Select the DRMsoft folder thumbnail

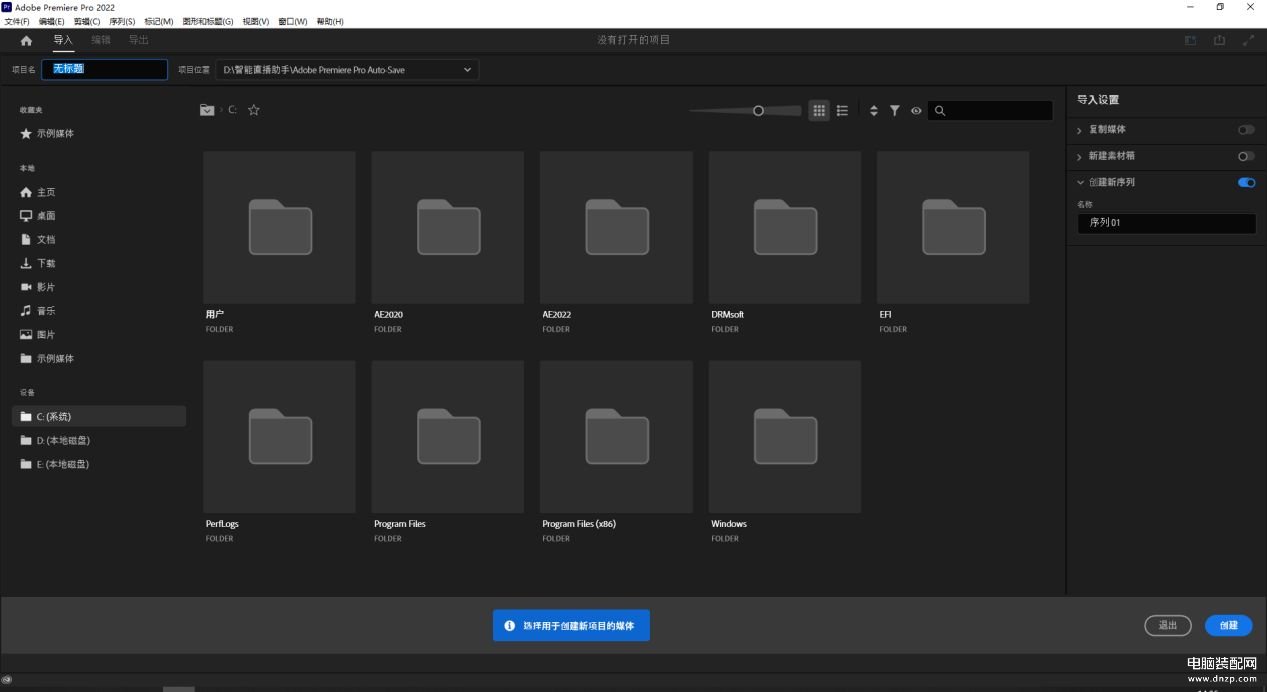click(x=785, y=227)
